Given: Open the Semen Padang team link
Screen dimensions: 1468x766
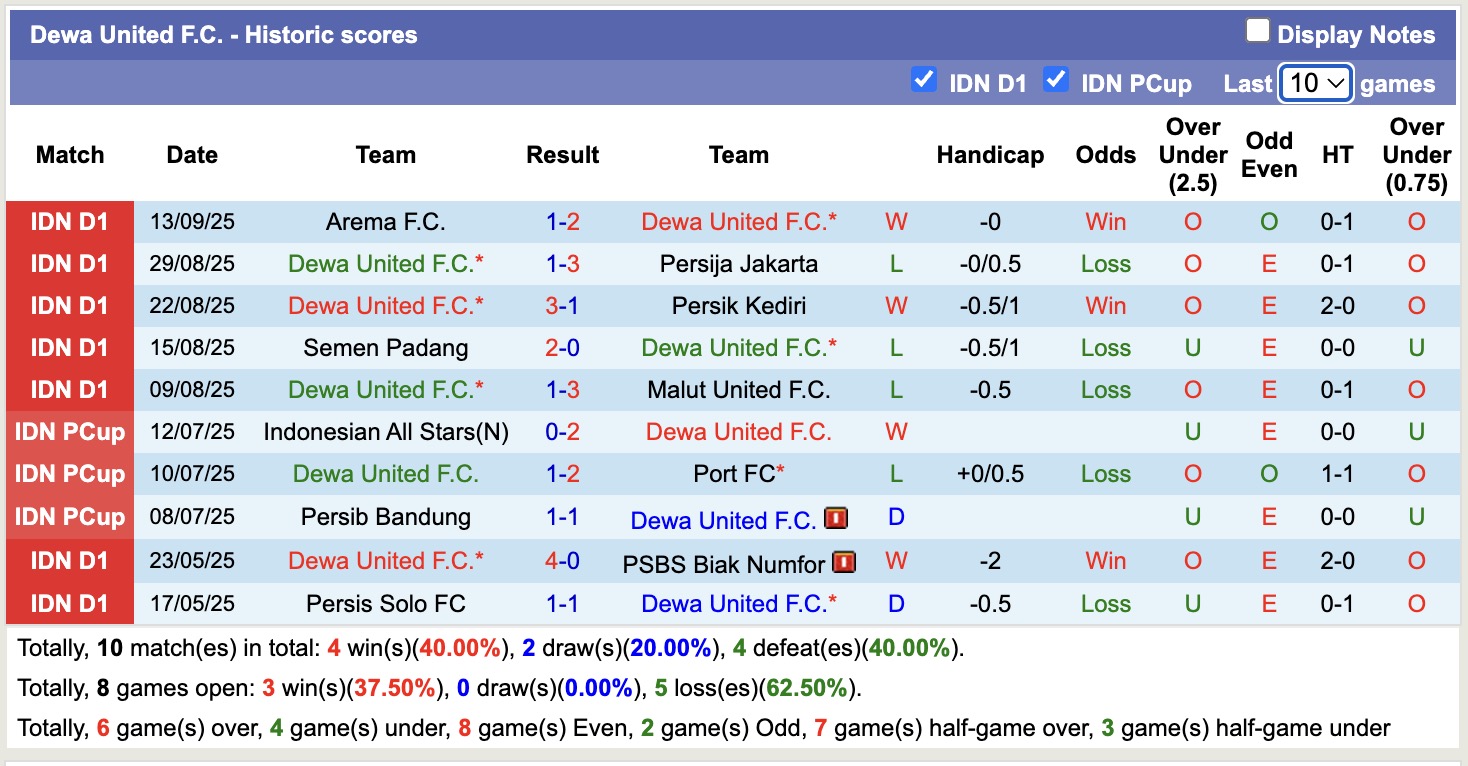Looking at the screenshot, I should click(x=385, y=348).
